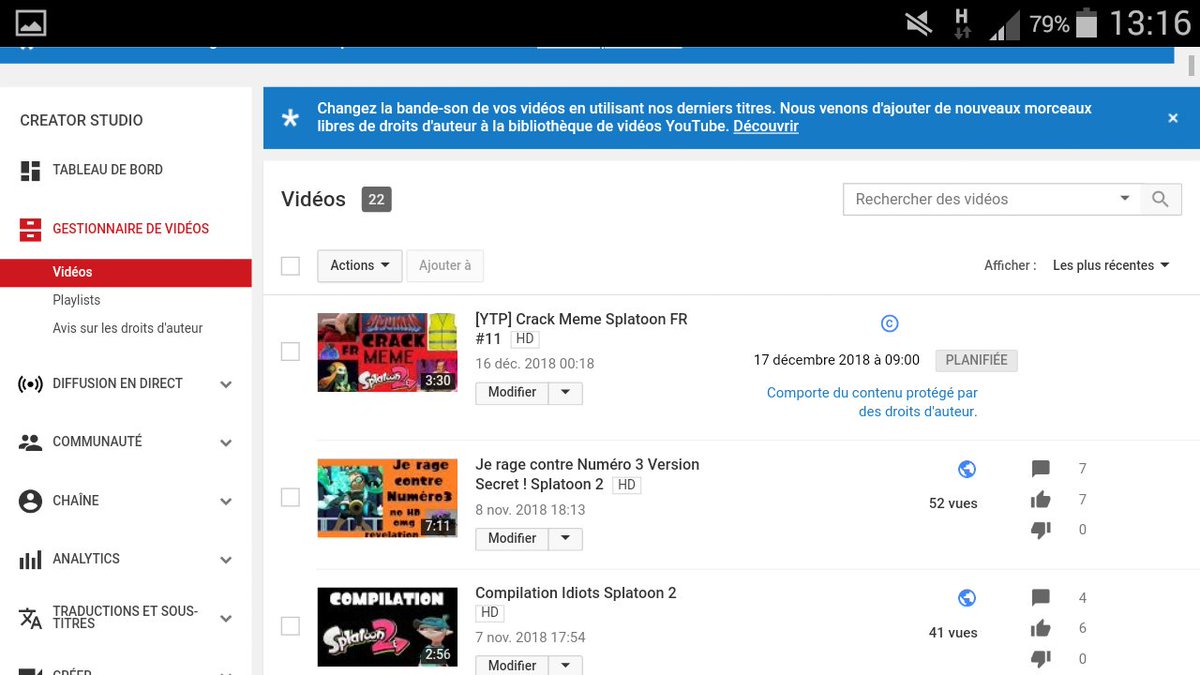Dismiss the blue soundtrack banner
Screen dimensions: 1200x675
(1173, 118)
